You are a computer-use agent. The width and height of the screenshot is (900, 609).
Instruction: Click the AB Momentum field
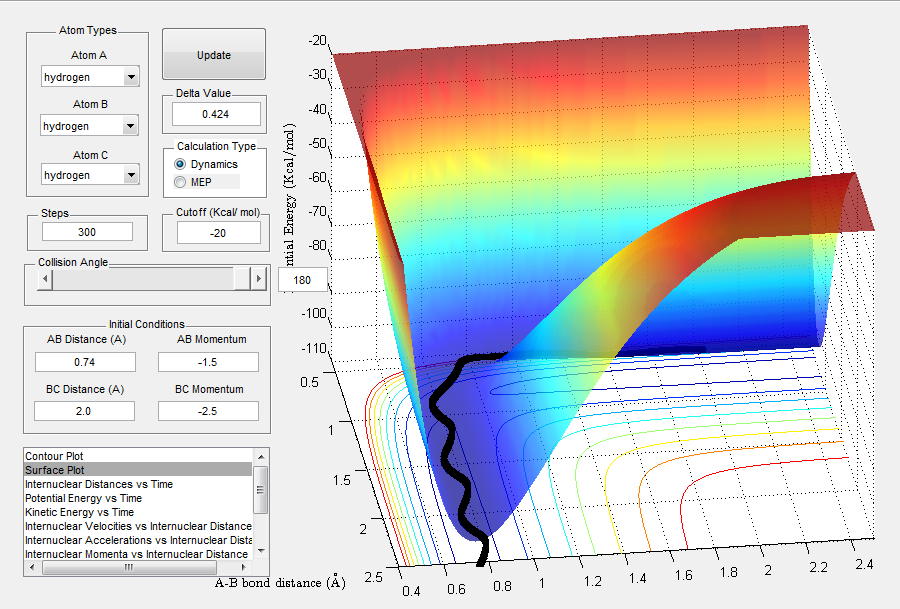point(208,362)
